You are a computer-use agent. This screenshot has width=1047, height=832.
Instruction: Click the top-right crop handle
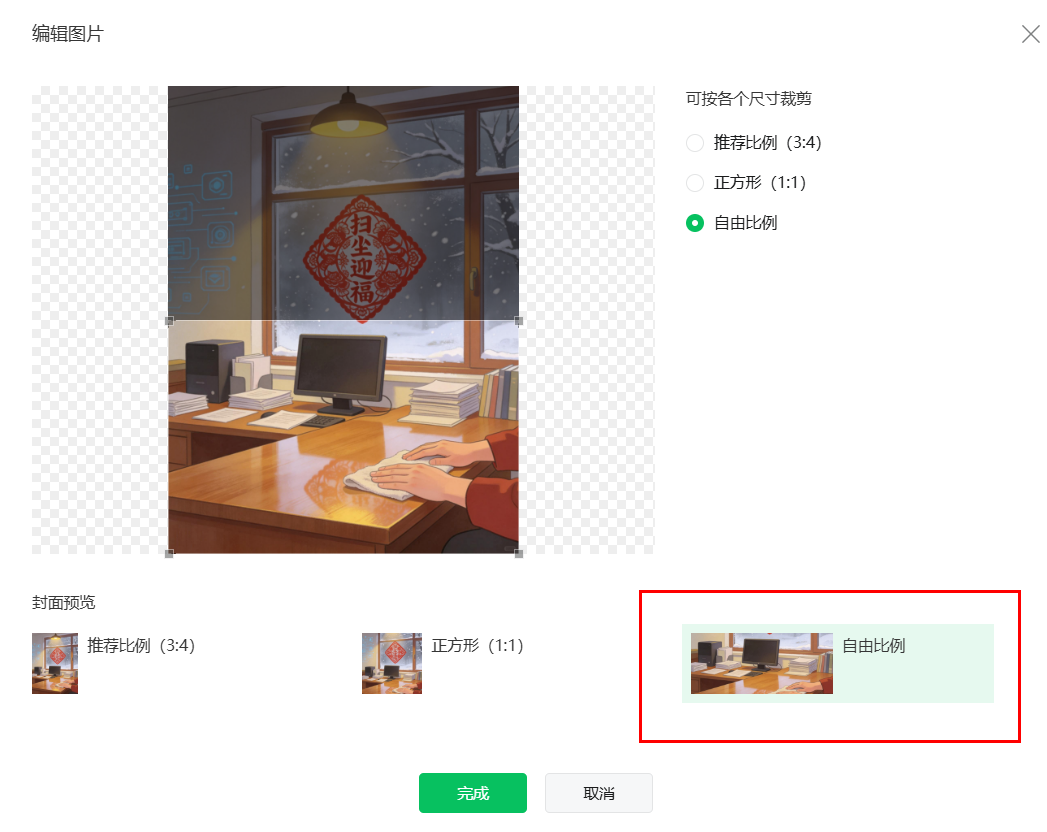(x=519, y=321)
